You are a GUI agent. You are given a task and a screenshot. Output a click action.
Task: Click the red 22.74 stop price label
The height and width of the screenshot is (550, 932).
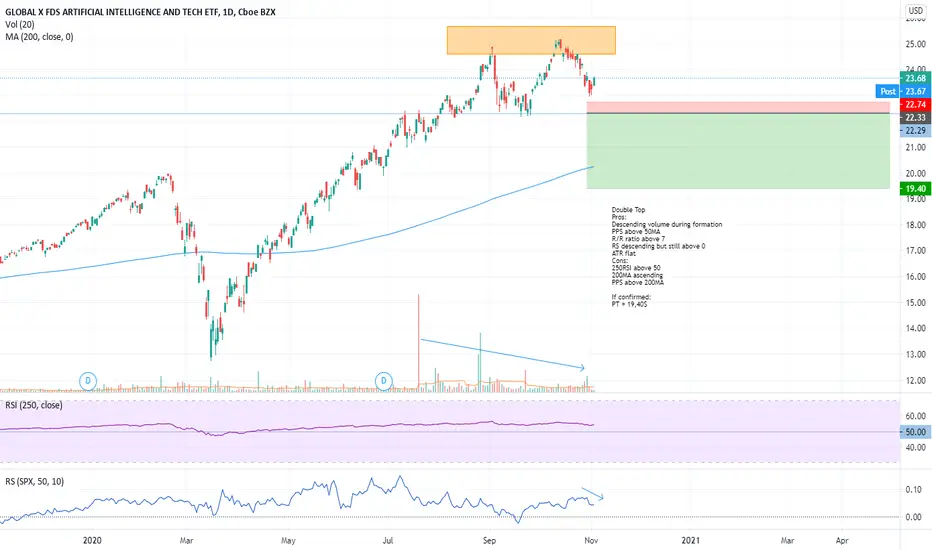[915, 105]
